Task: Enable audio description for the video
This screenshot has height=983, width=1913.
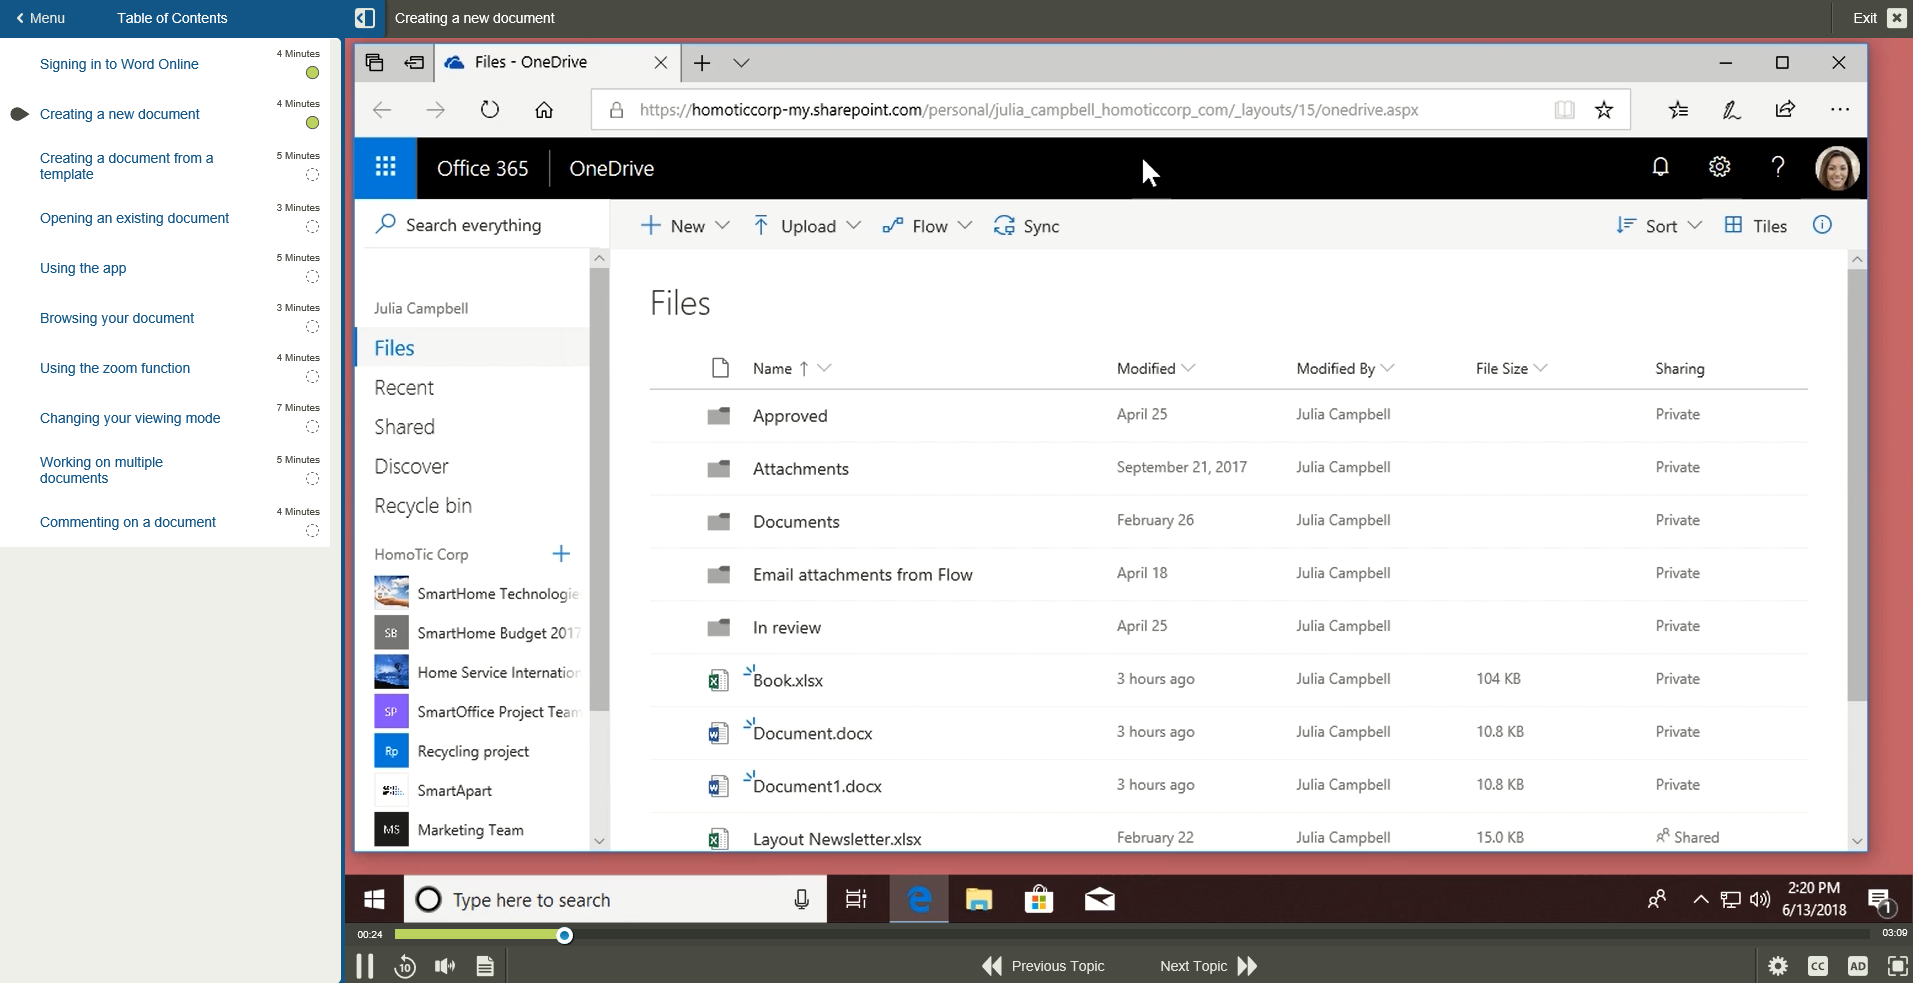Action: click(1857, 965)
